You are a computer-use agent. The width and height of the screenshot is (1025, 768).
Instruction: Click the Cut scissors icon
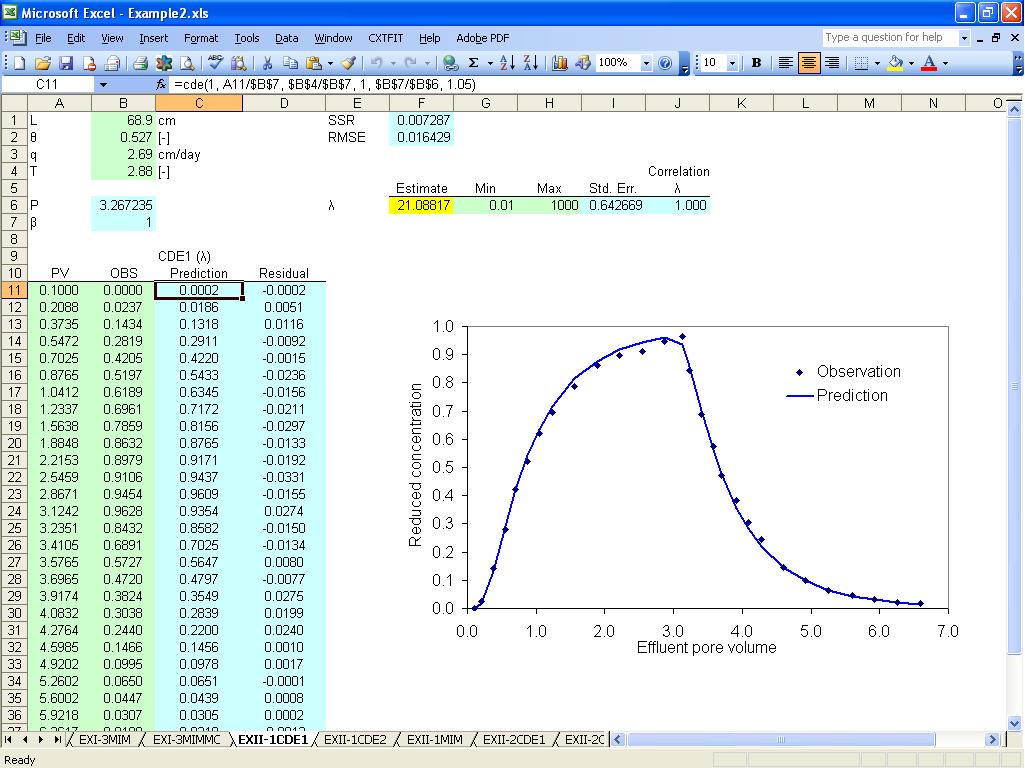pos(267,63)
